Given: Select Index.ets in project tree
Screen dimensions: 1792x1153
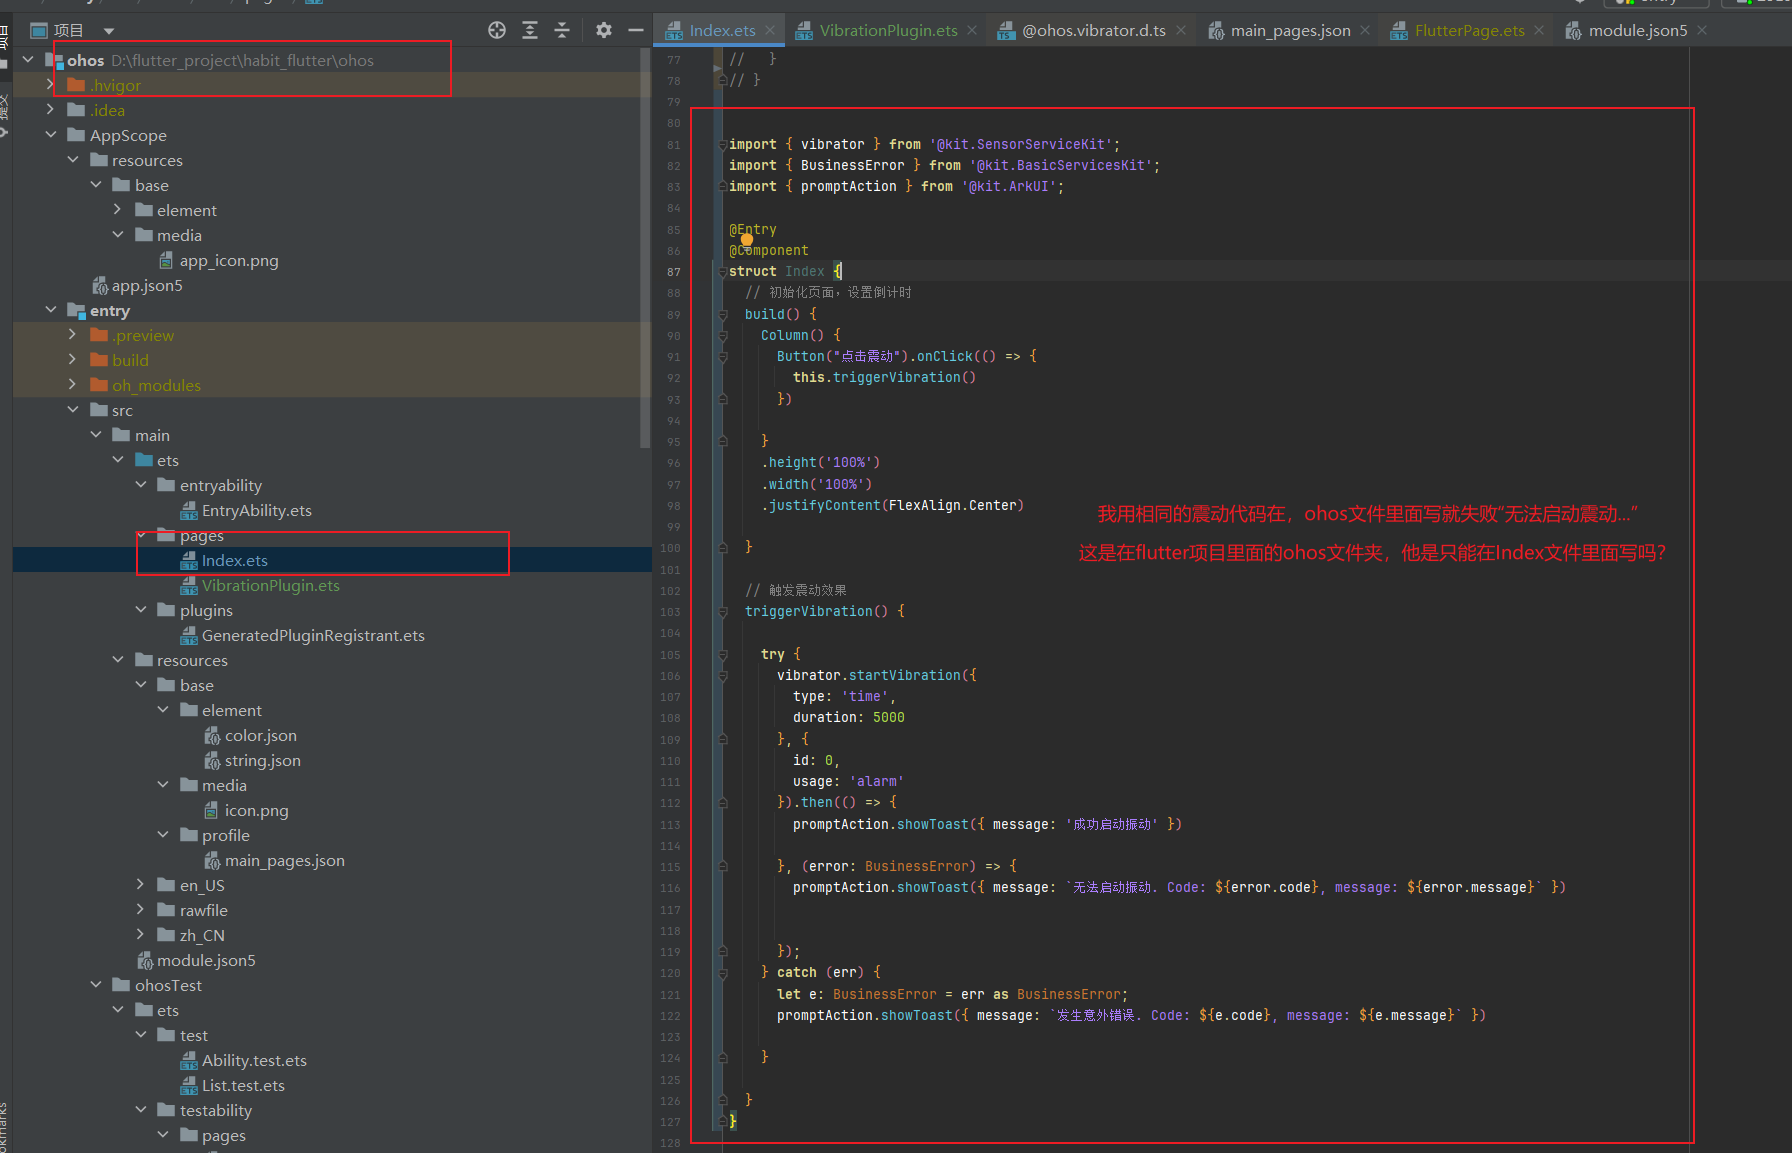Looking at the screenshot, I should coord(234,560).
